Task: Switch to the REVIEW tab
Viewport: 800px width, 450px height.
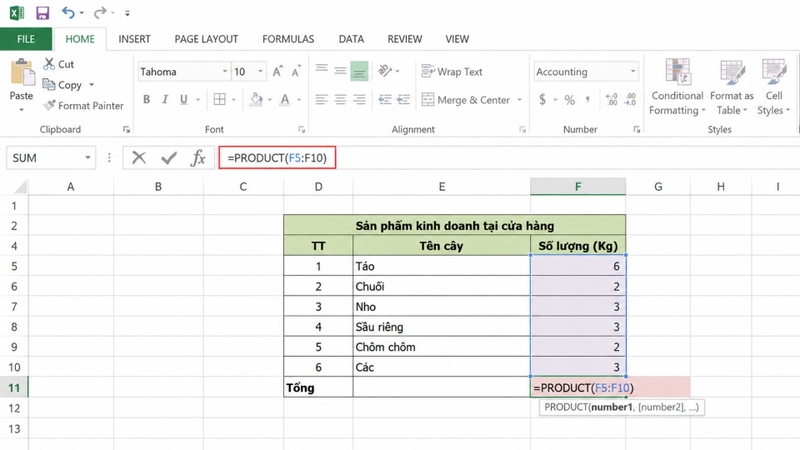Action: pyautogui.click(x=405, y=39)
